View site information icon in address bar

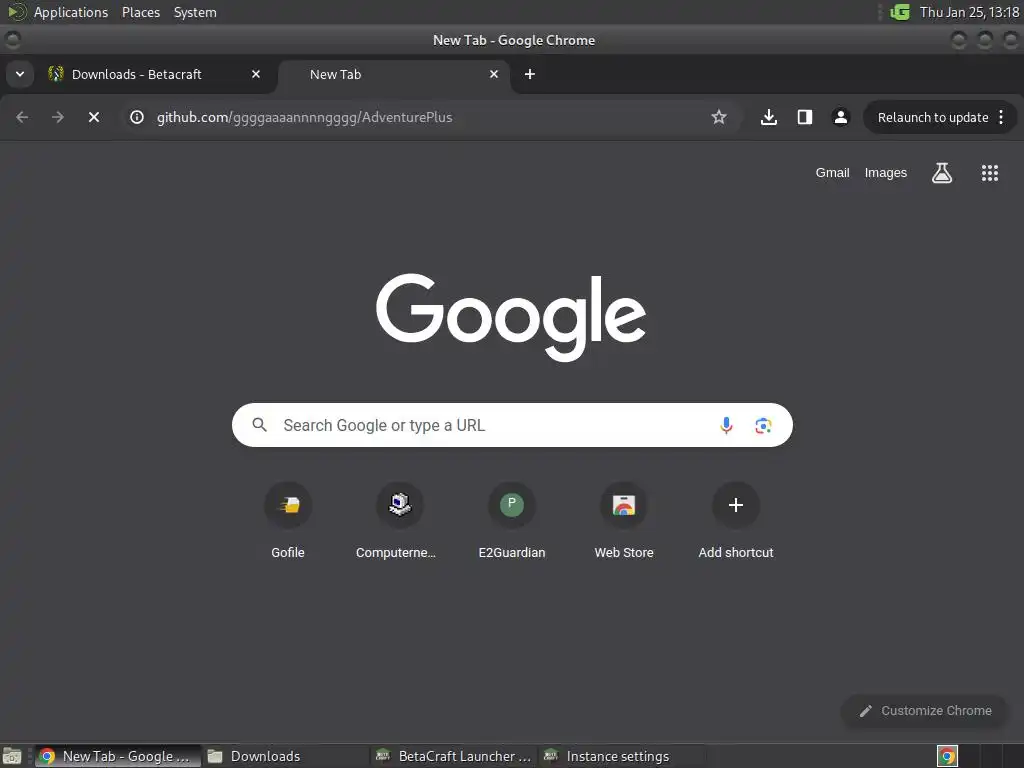click(136, 117)
